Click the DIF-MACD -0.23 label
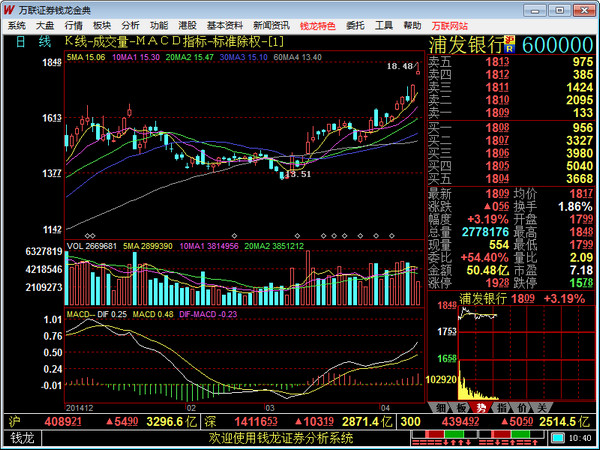The width and height of the screenshot is (600, 450). click(208, 314)
